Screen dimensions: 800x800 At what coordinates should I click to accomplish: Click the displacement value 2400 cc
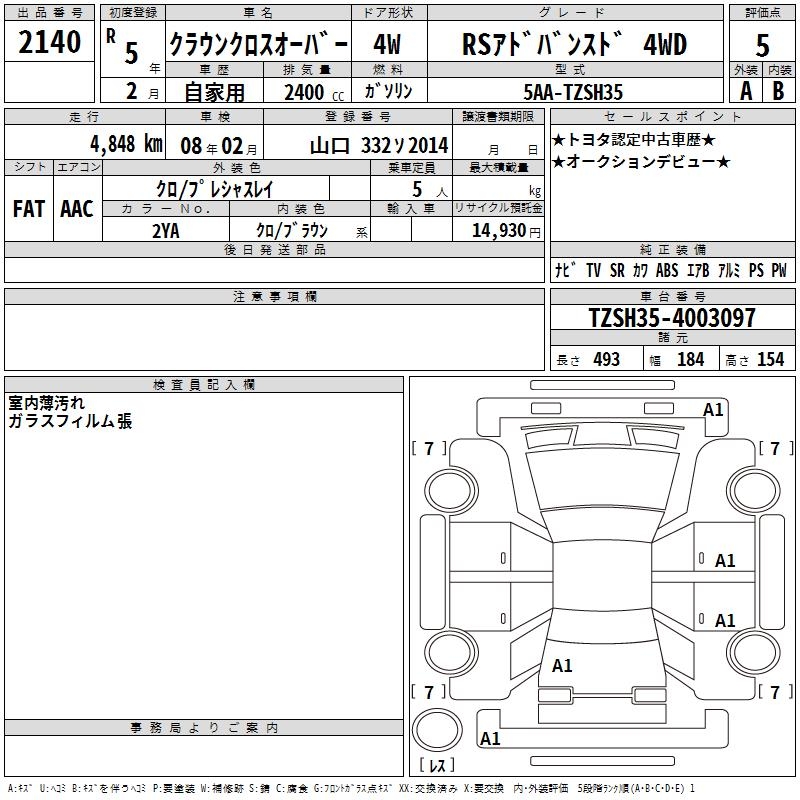coord(314,93)
